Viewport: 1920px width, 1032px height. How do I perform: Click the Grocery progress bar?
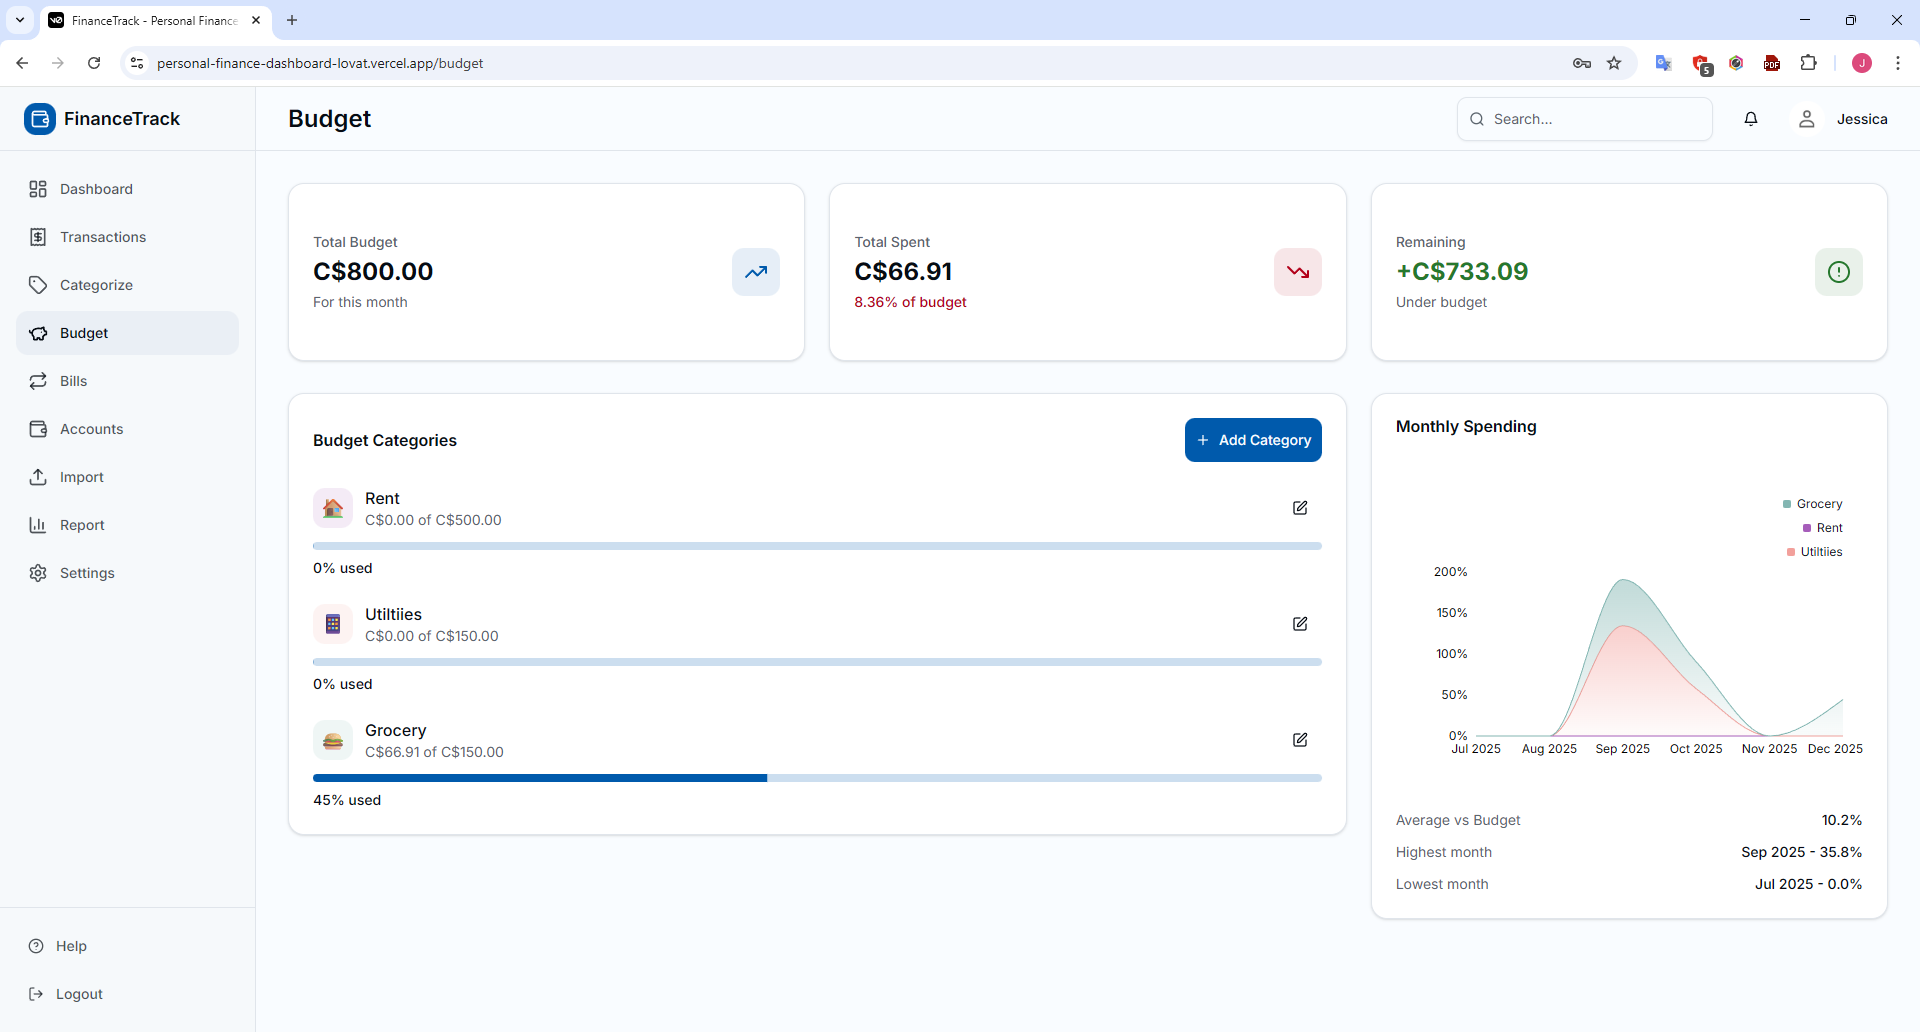coord(817,778)
